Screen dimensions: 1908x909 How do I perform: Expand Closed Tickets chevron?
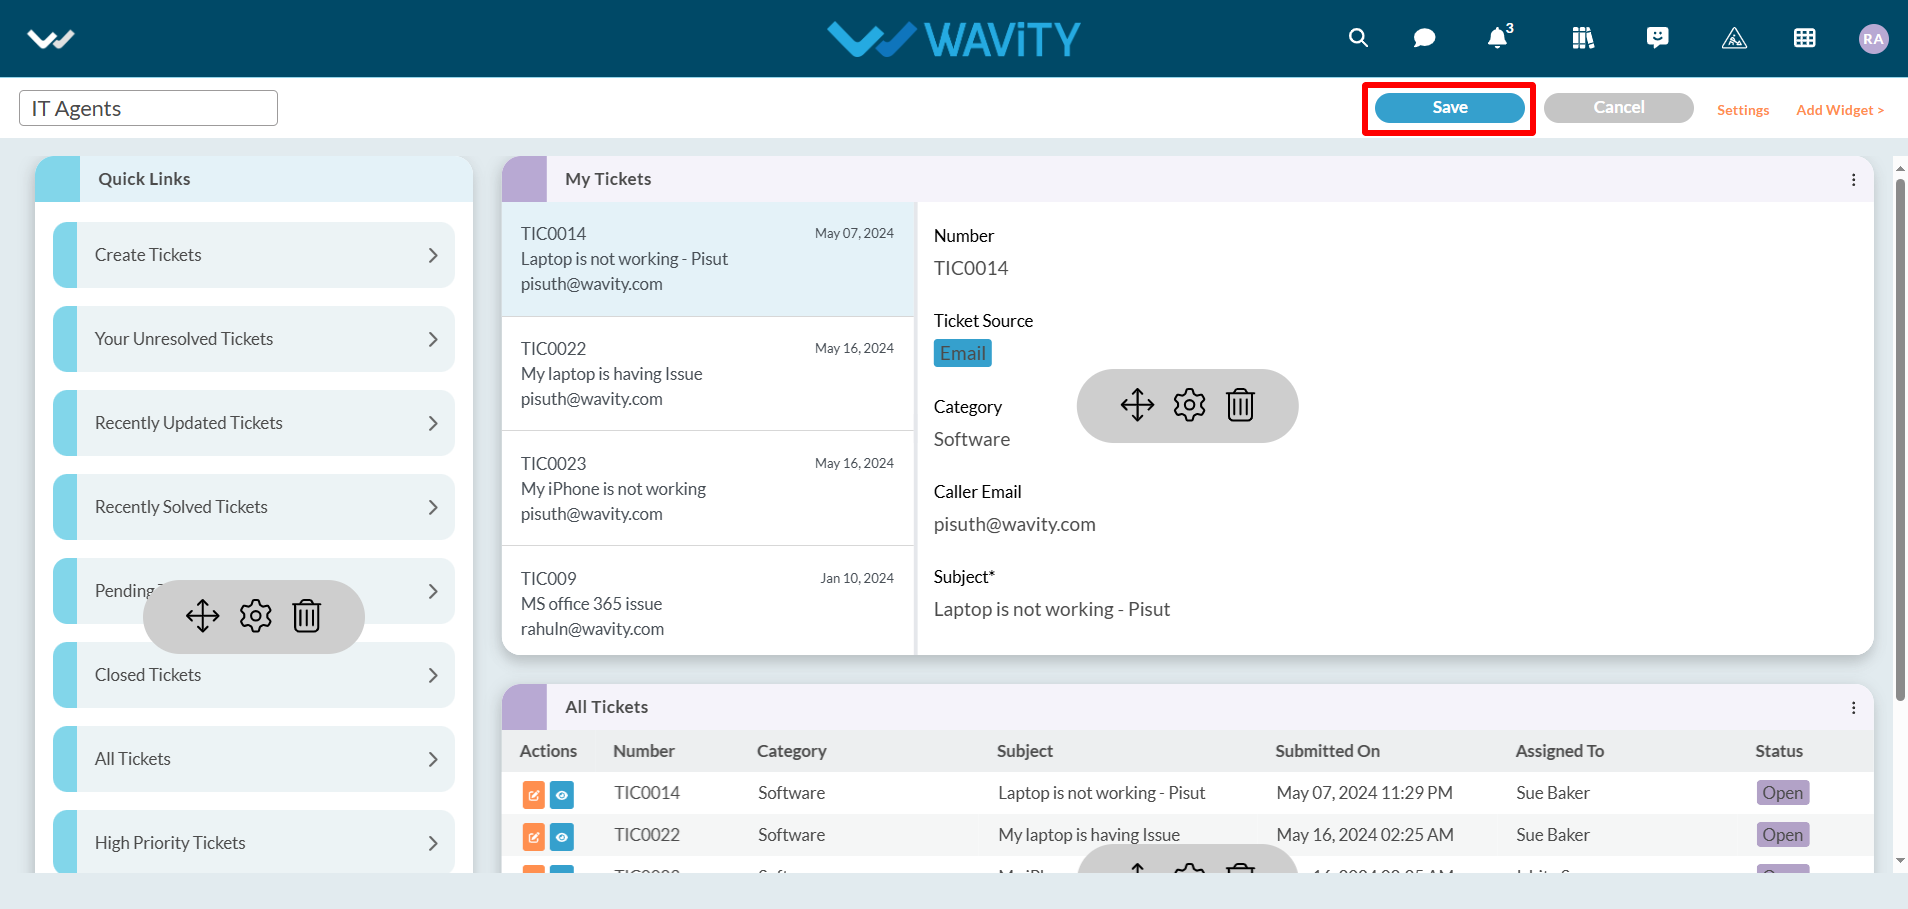click(433, 675)
